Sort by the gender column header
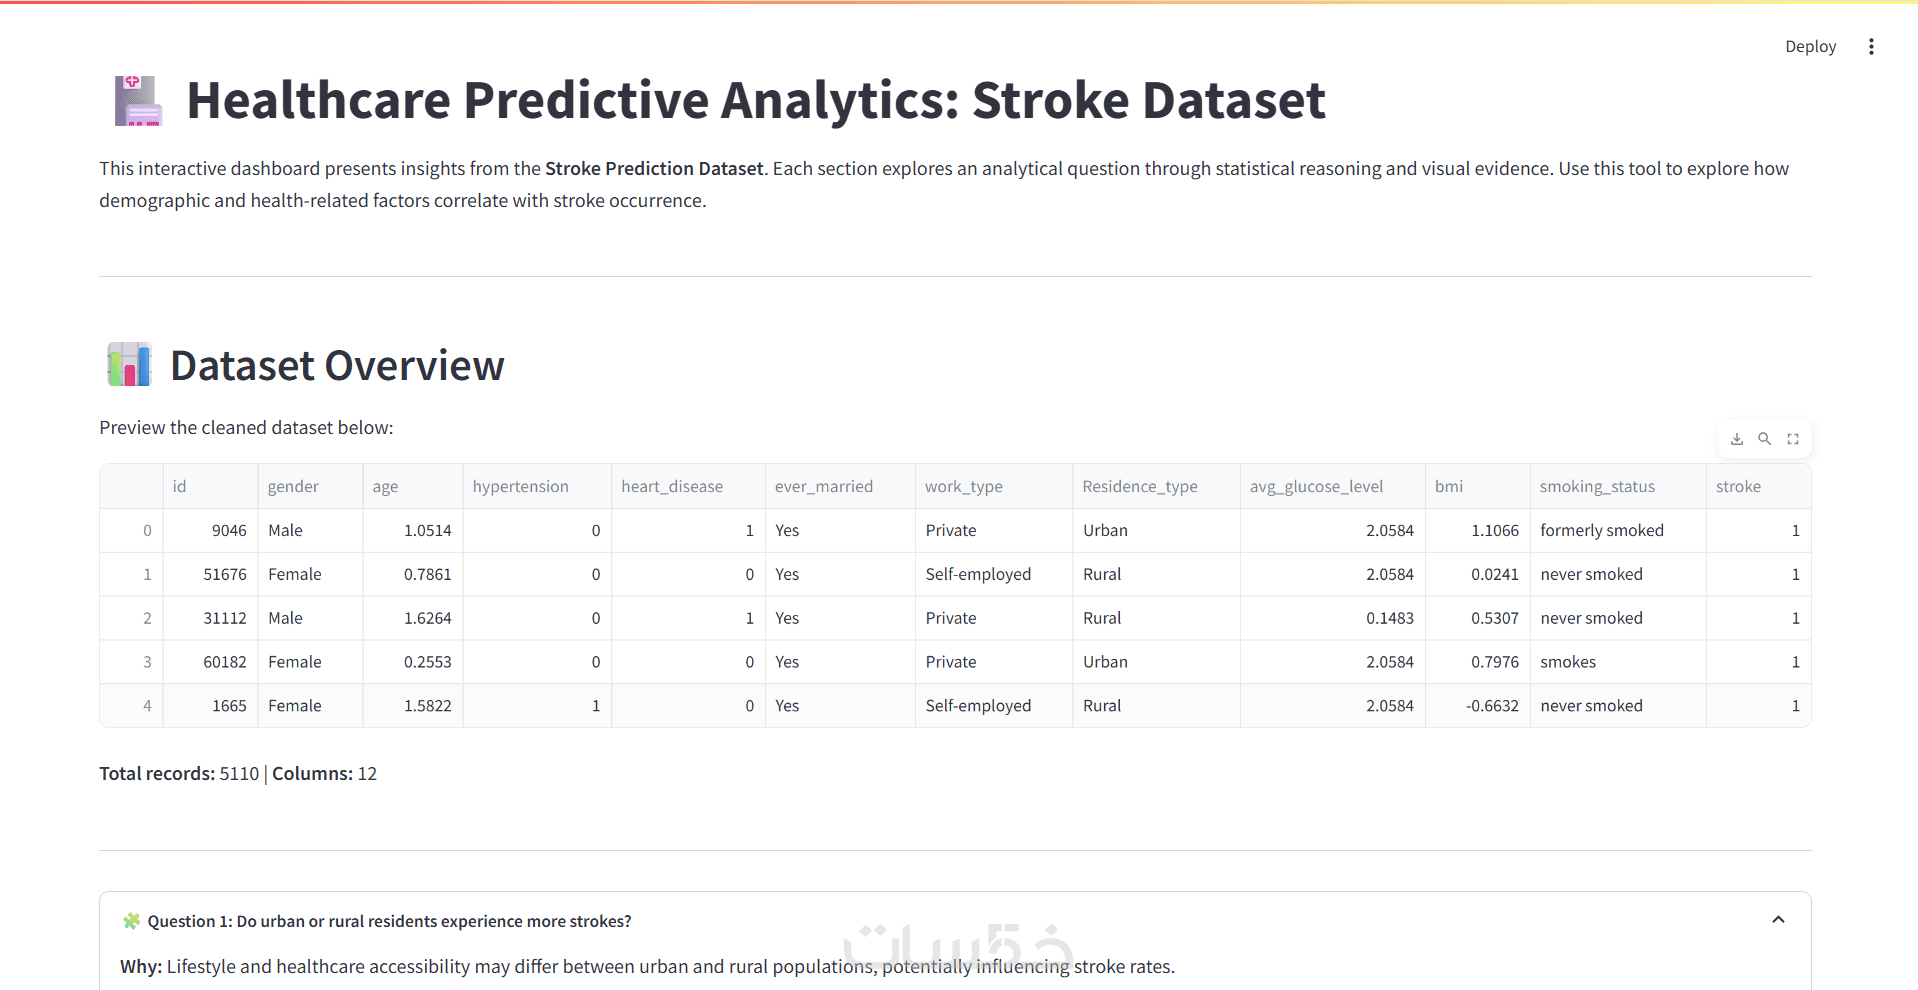 coord(293,487)
